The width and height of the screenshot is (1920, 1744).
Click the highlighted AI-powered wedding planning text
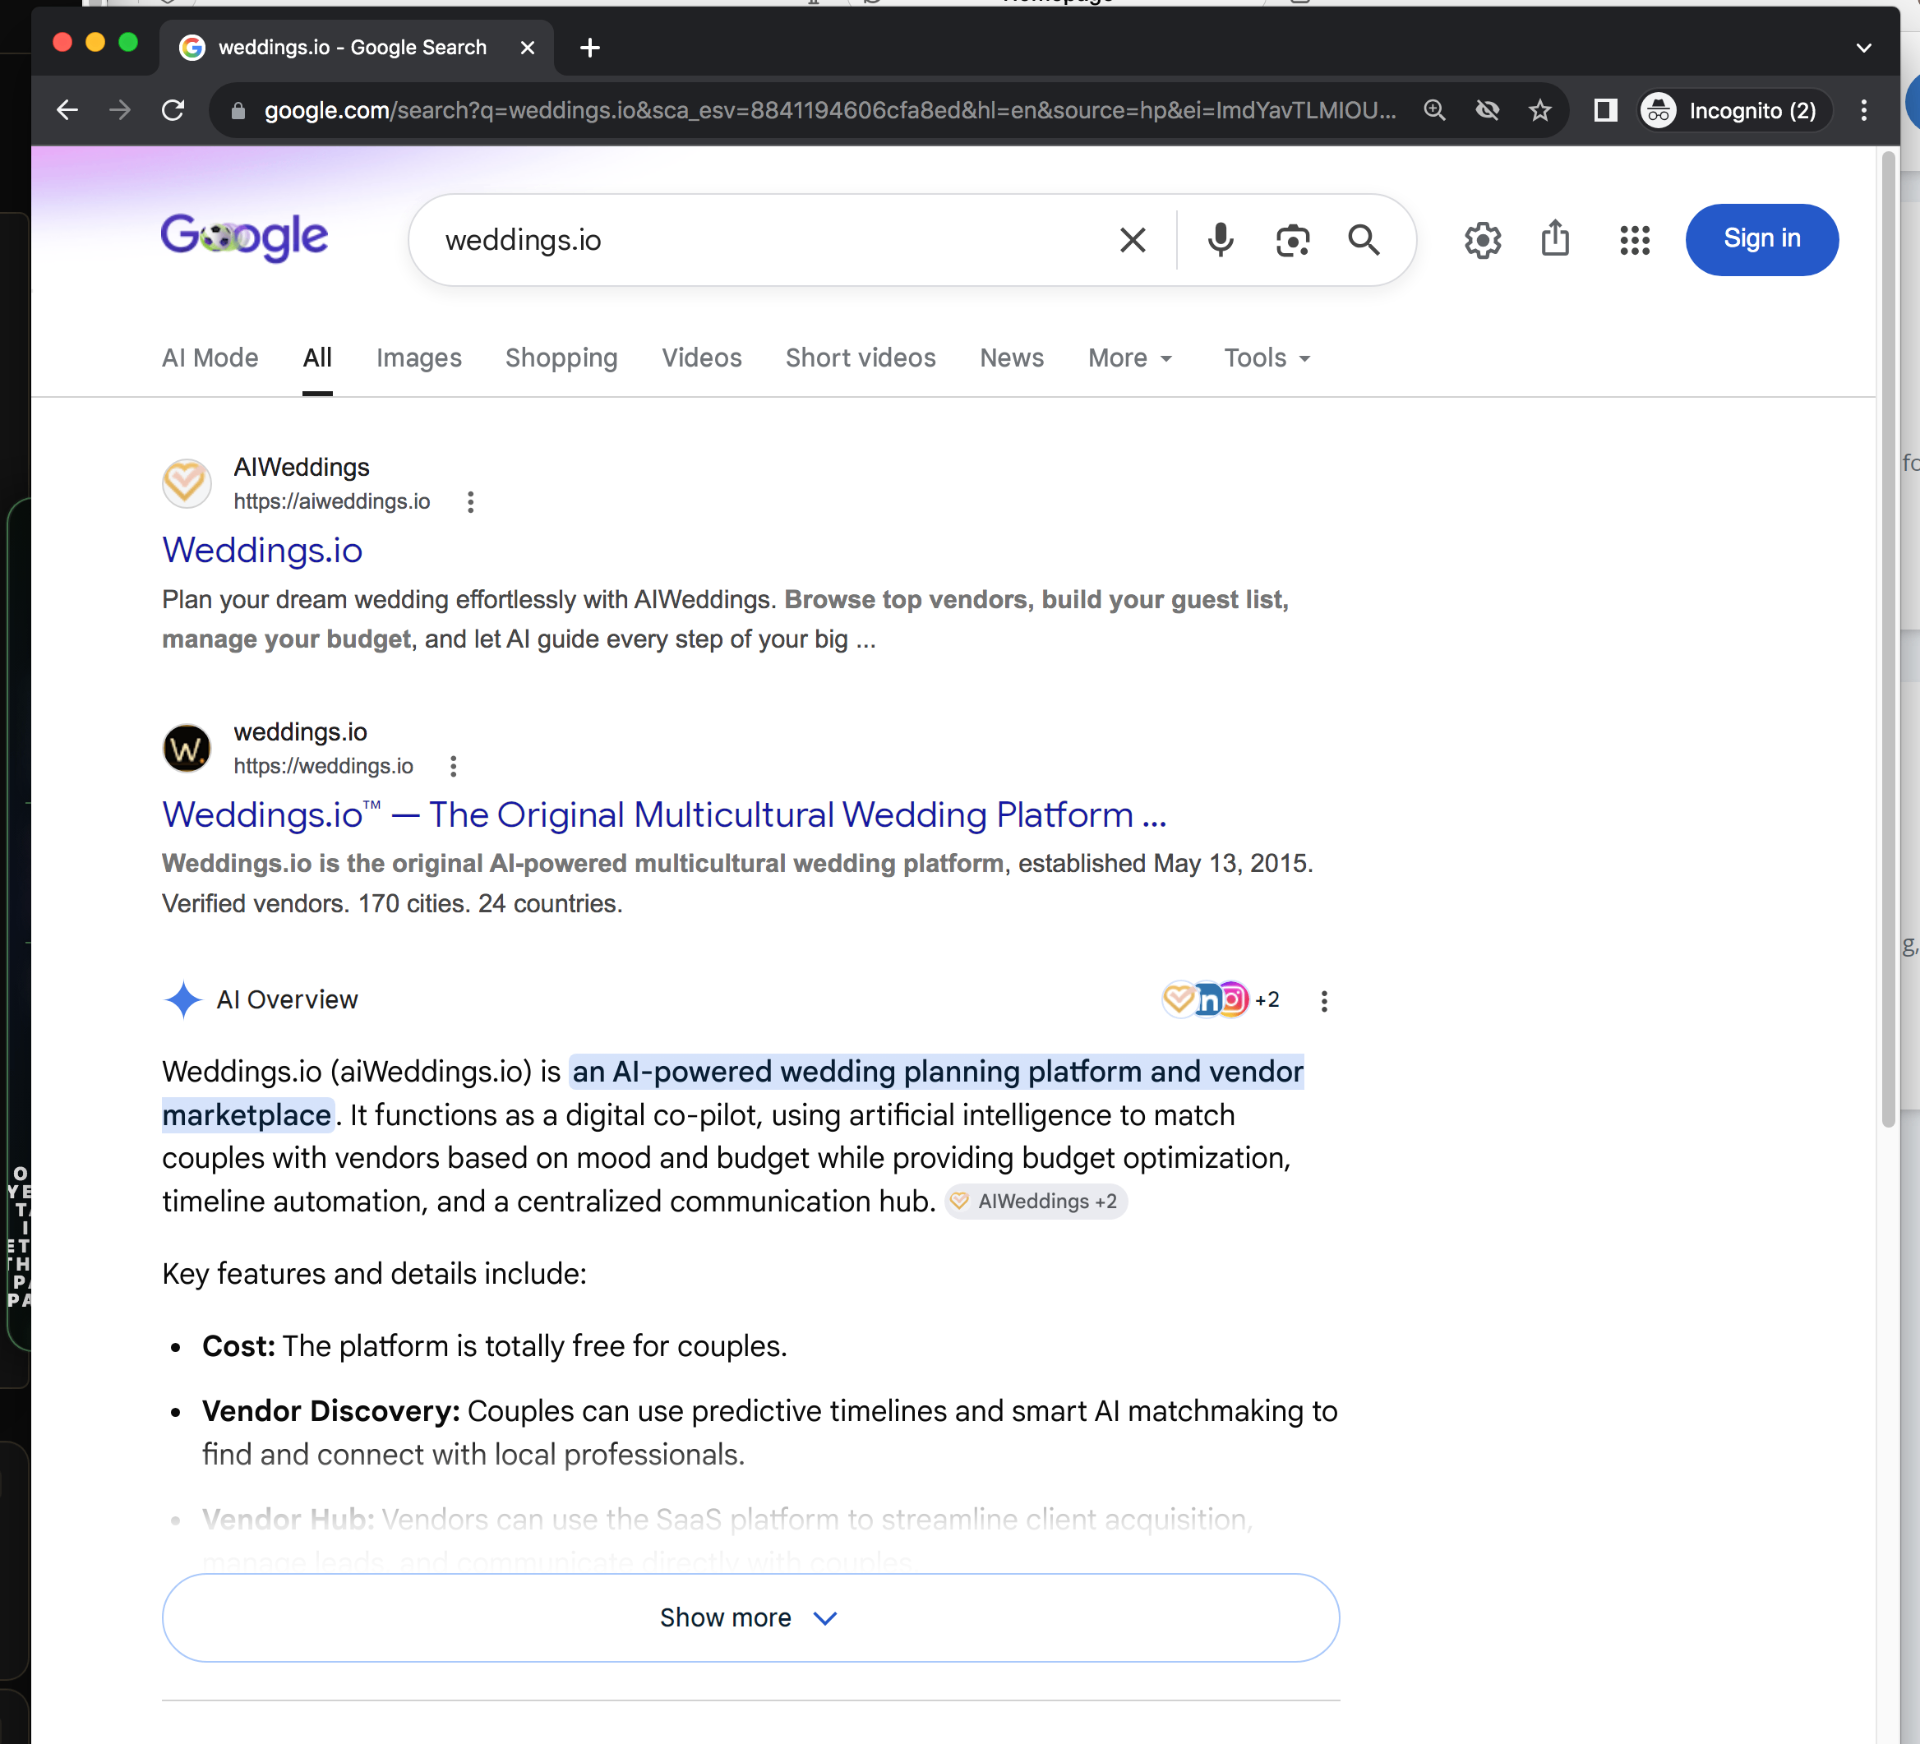pyautogui.click(x=733, y=1093)
